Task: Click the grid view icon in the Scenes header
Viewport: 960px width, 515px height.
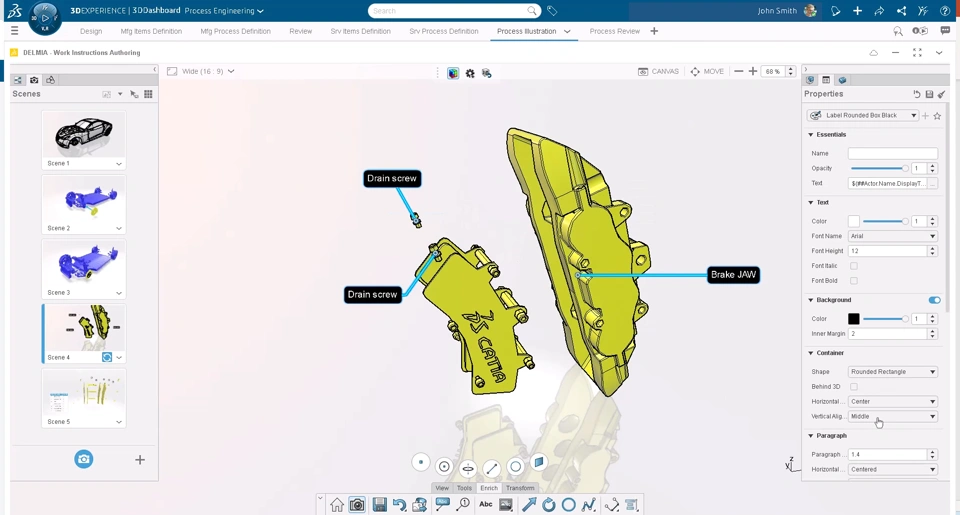Action: click(148, 94)
